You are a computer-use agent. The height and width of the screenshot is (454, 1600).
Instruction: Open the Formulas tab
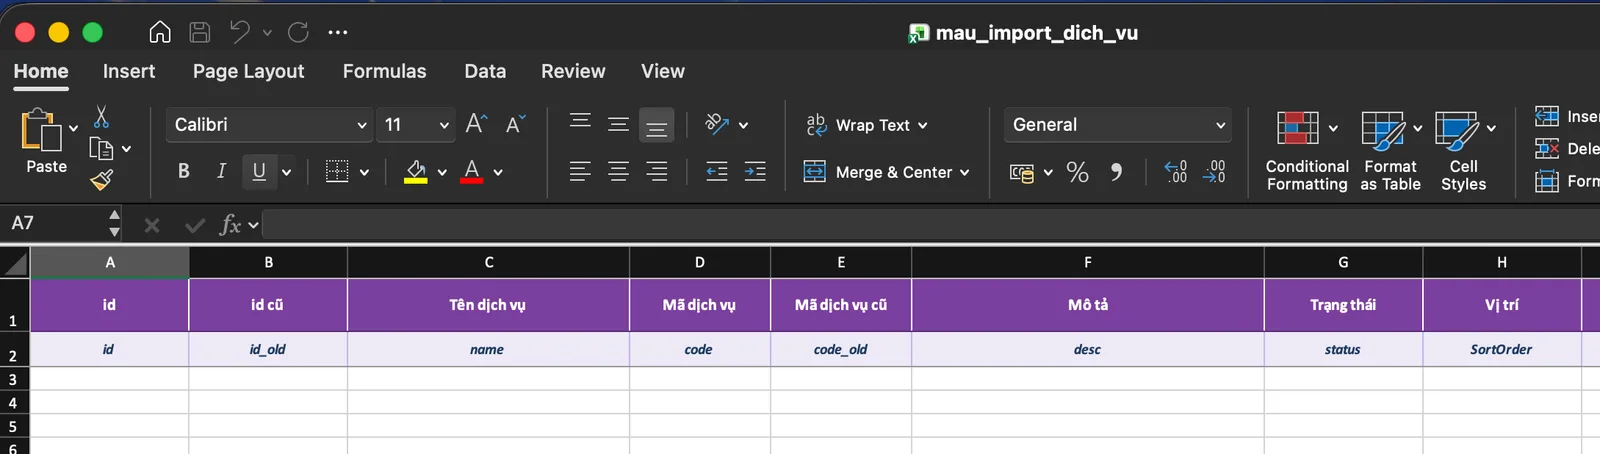pyautogui.click(x=384, y=71)
